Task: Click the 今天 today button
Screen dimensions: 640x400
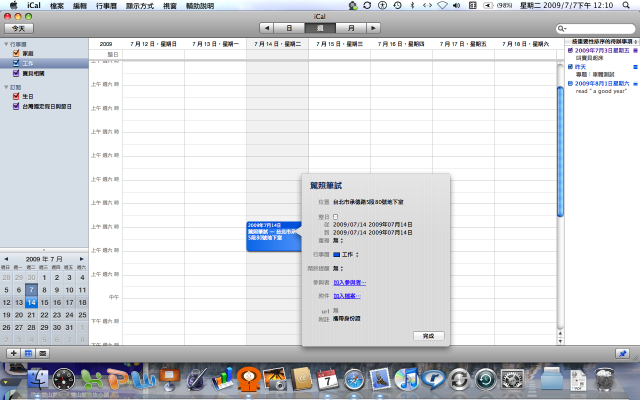Action: (x=19, y=28)
